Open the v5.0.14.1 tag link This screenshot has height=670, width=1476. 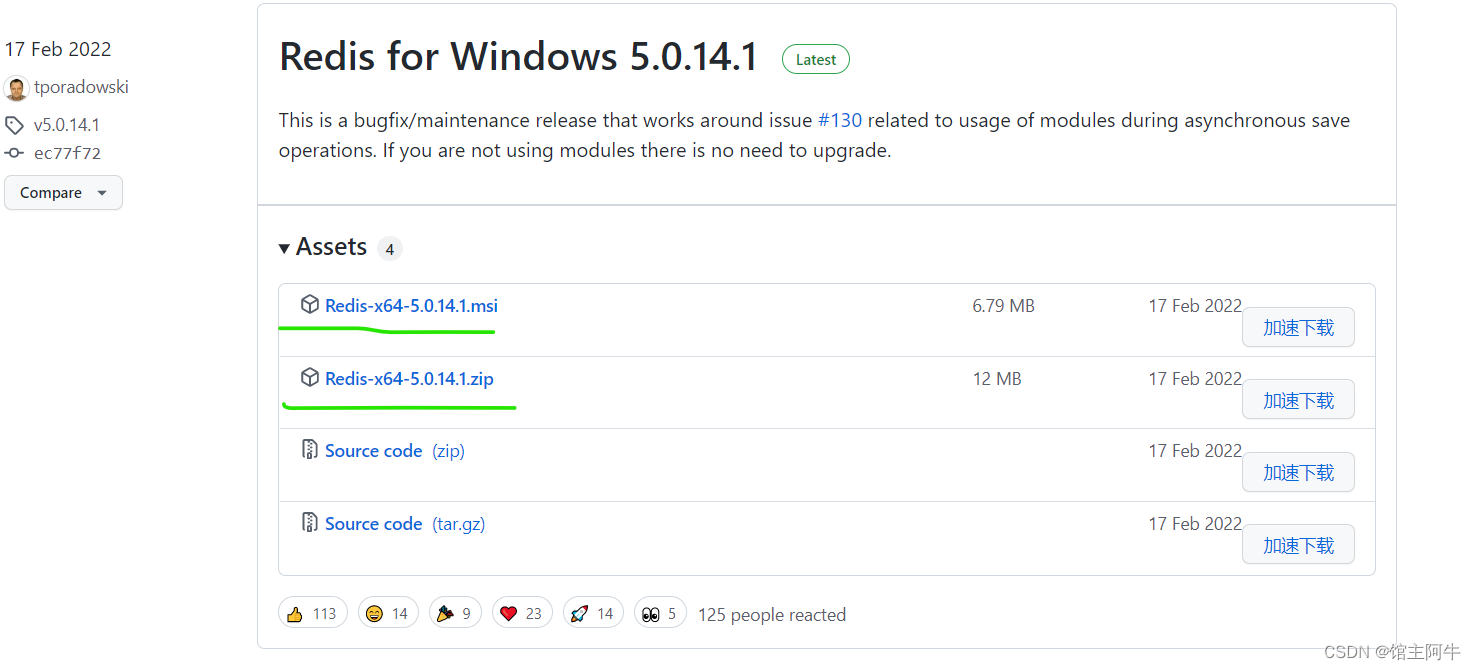click(66, 125)
